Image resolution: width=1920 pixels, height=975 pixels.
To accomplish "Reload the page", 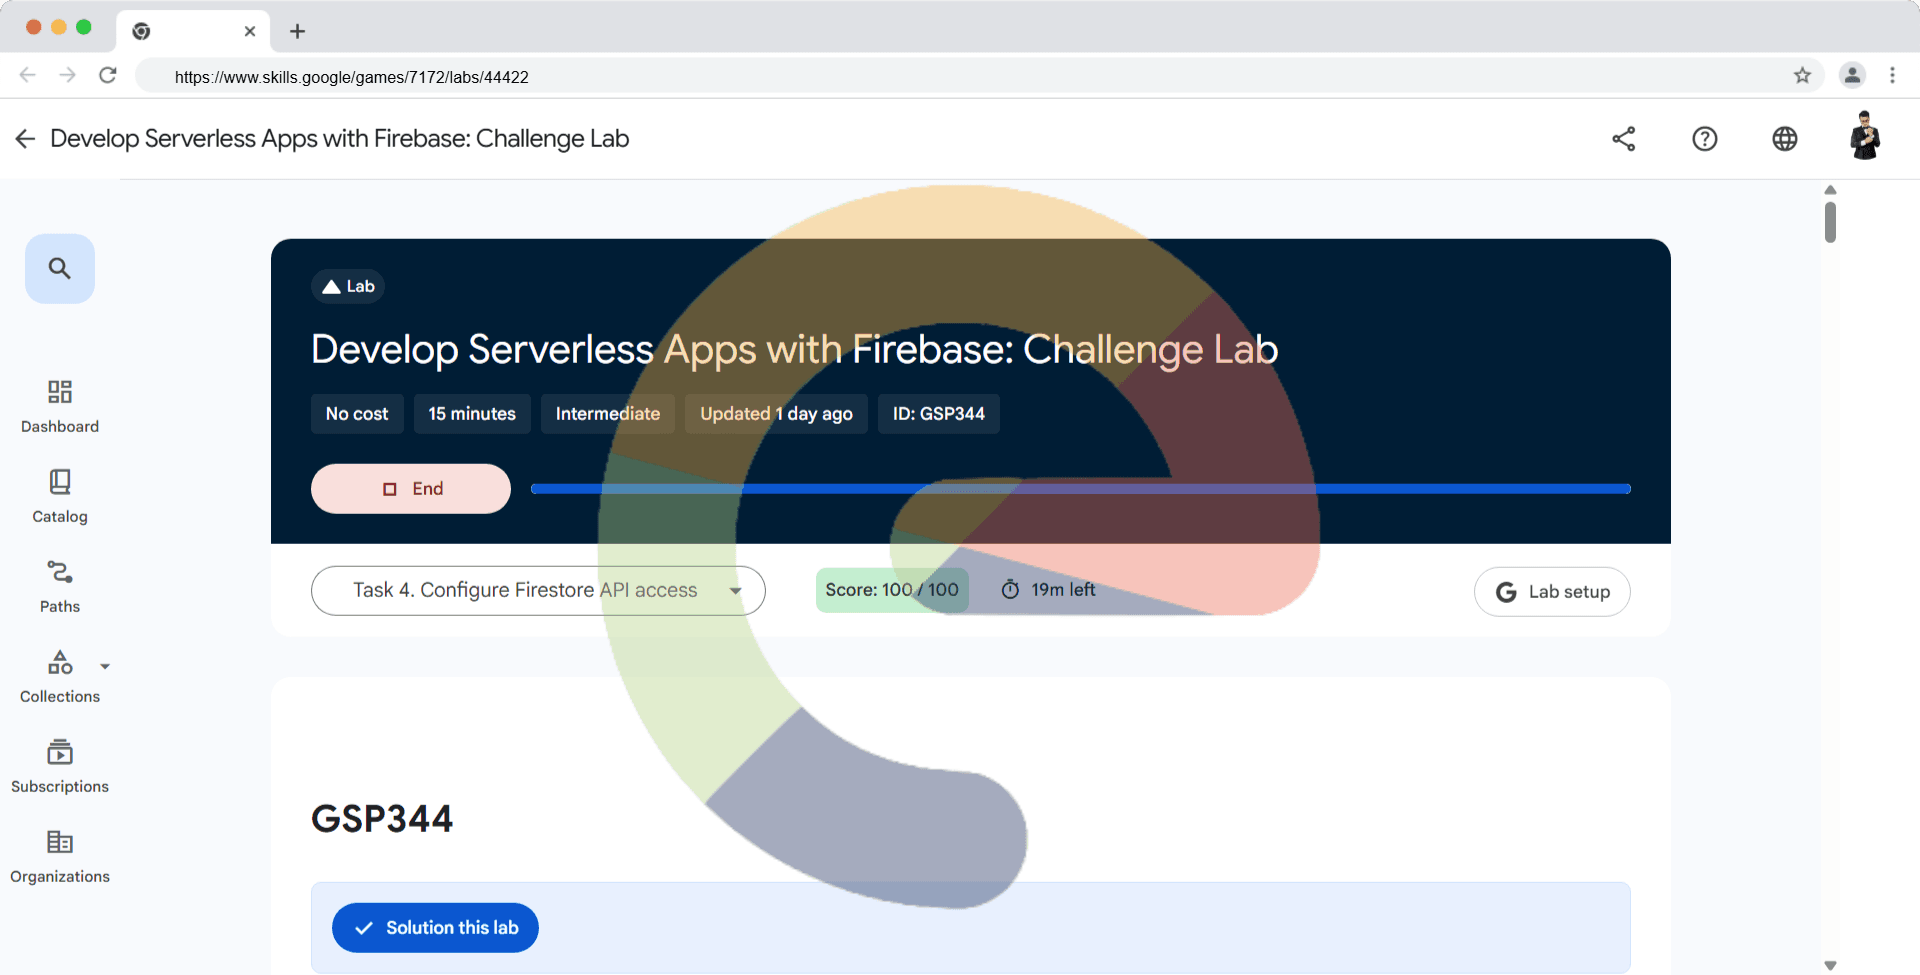I will click(x=108, y=75).
